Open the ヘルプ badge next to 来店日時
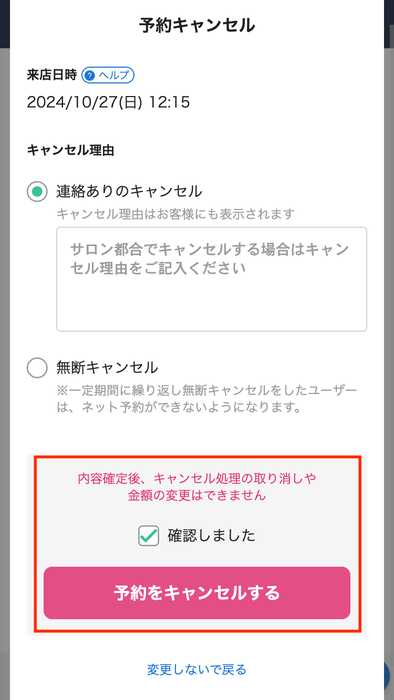The width and height of the screenshot is (394, 700). pyautogui.click(x=108, y=75)
